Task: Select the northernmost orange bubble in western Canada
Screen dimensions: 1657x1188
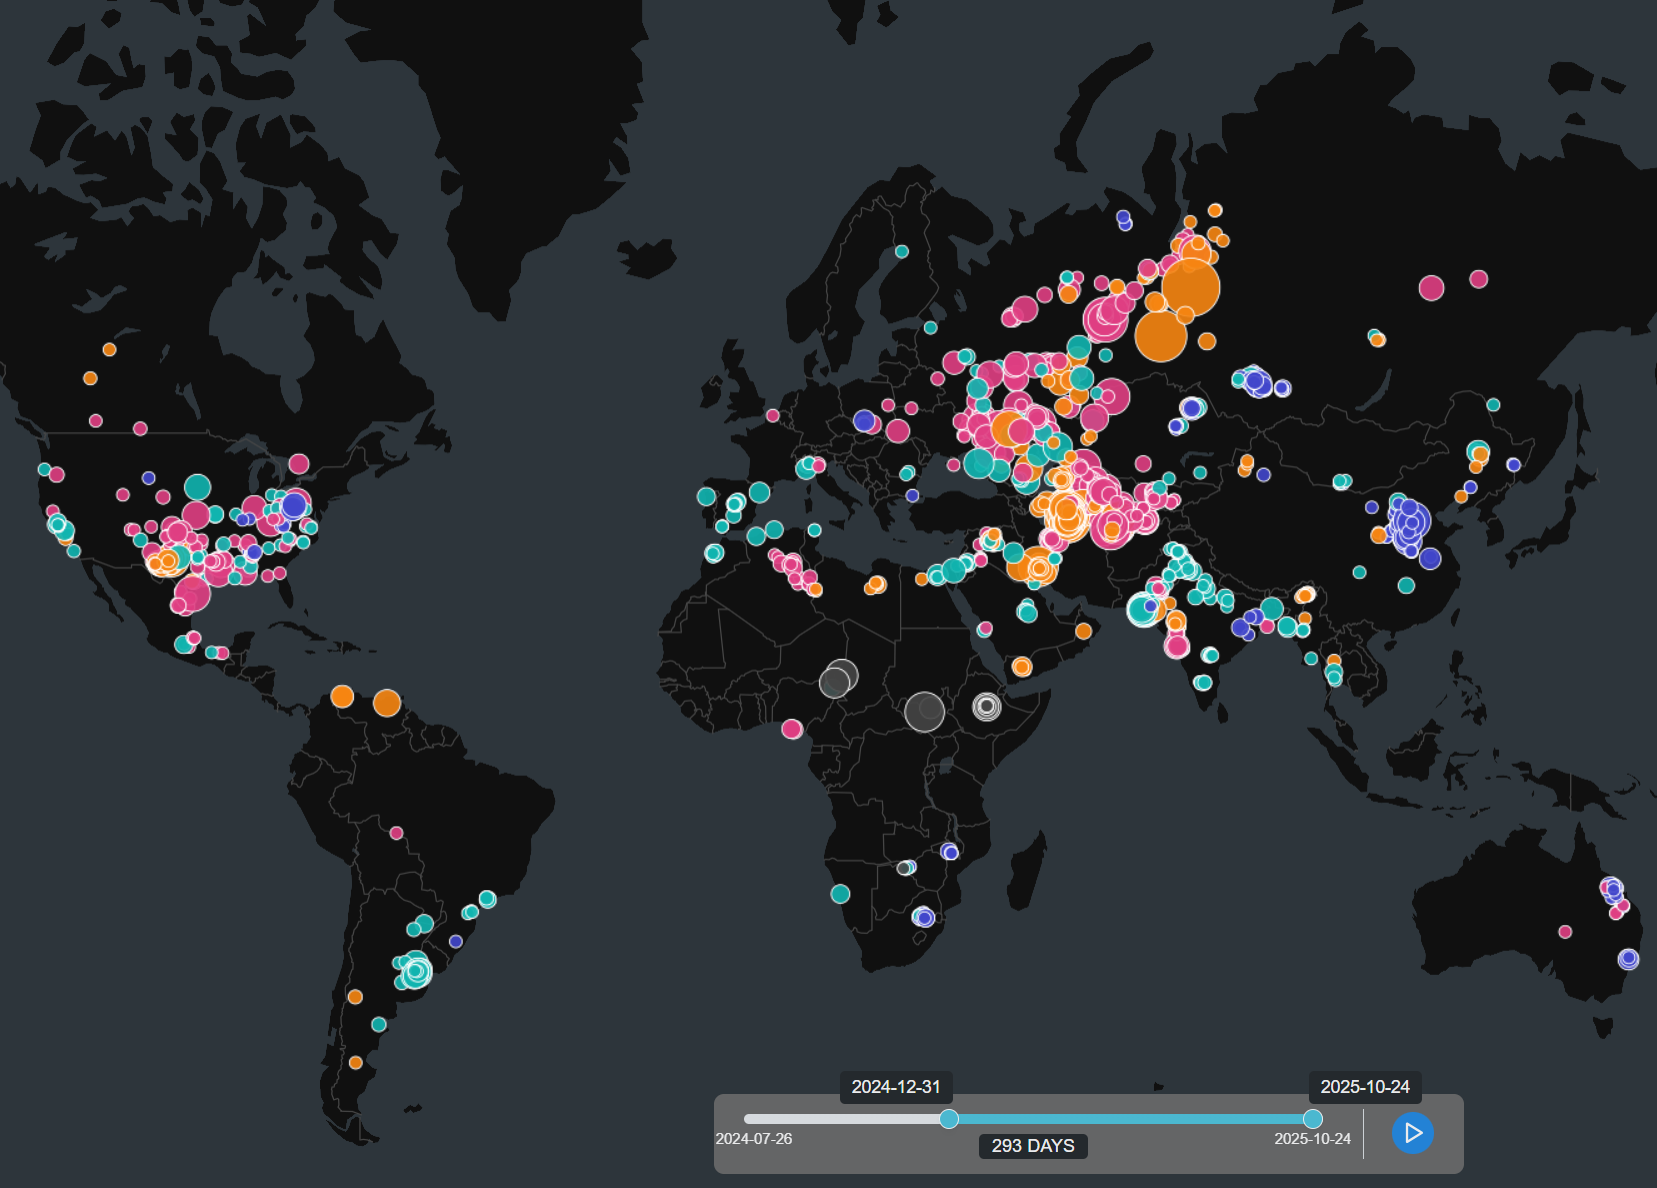Action: point(109,350)
